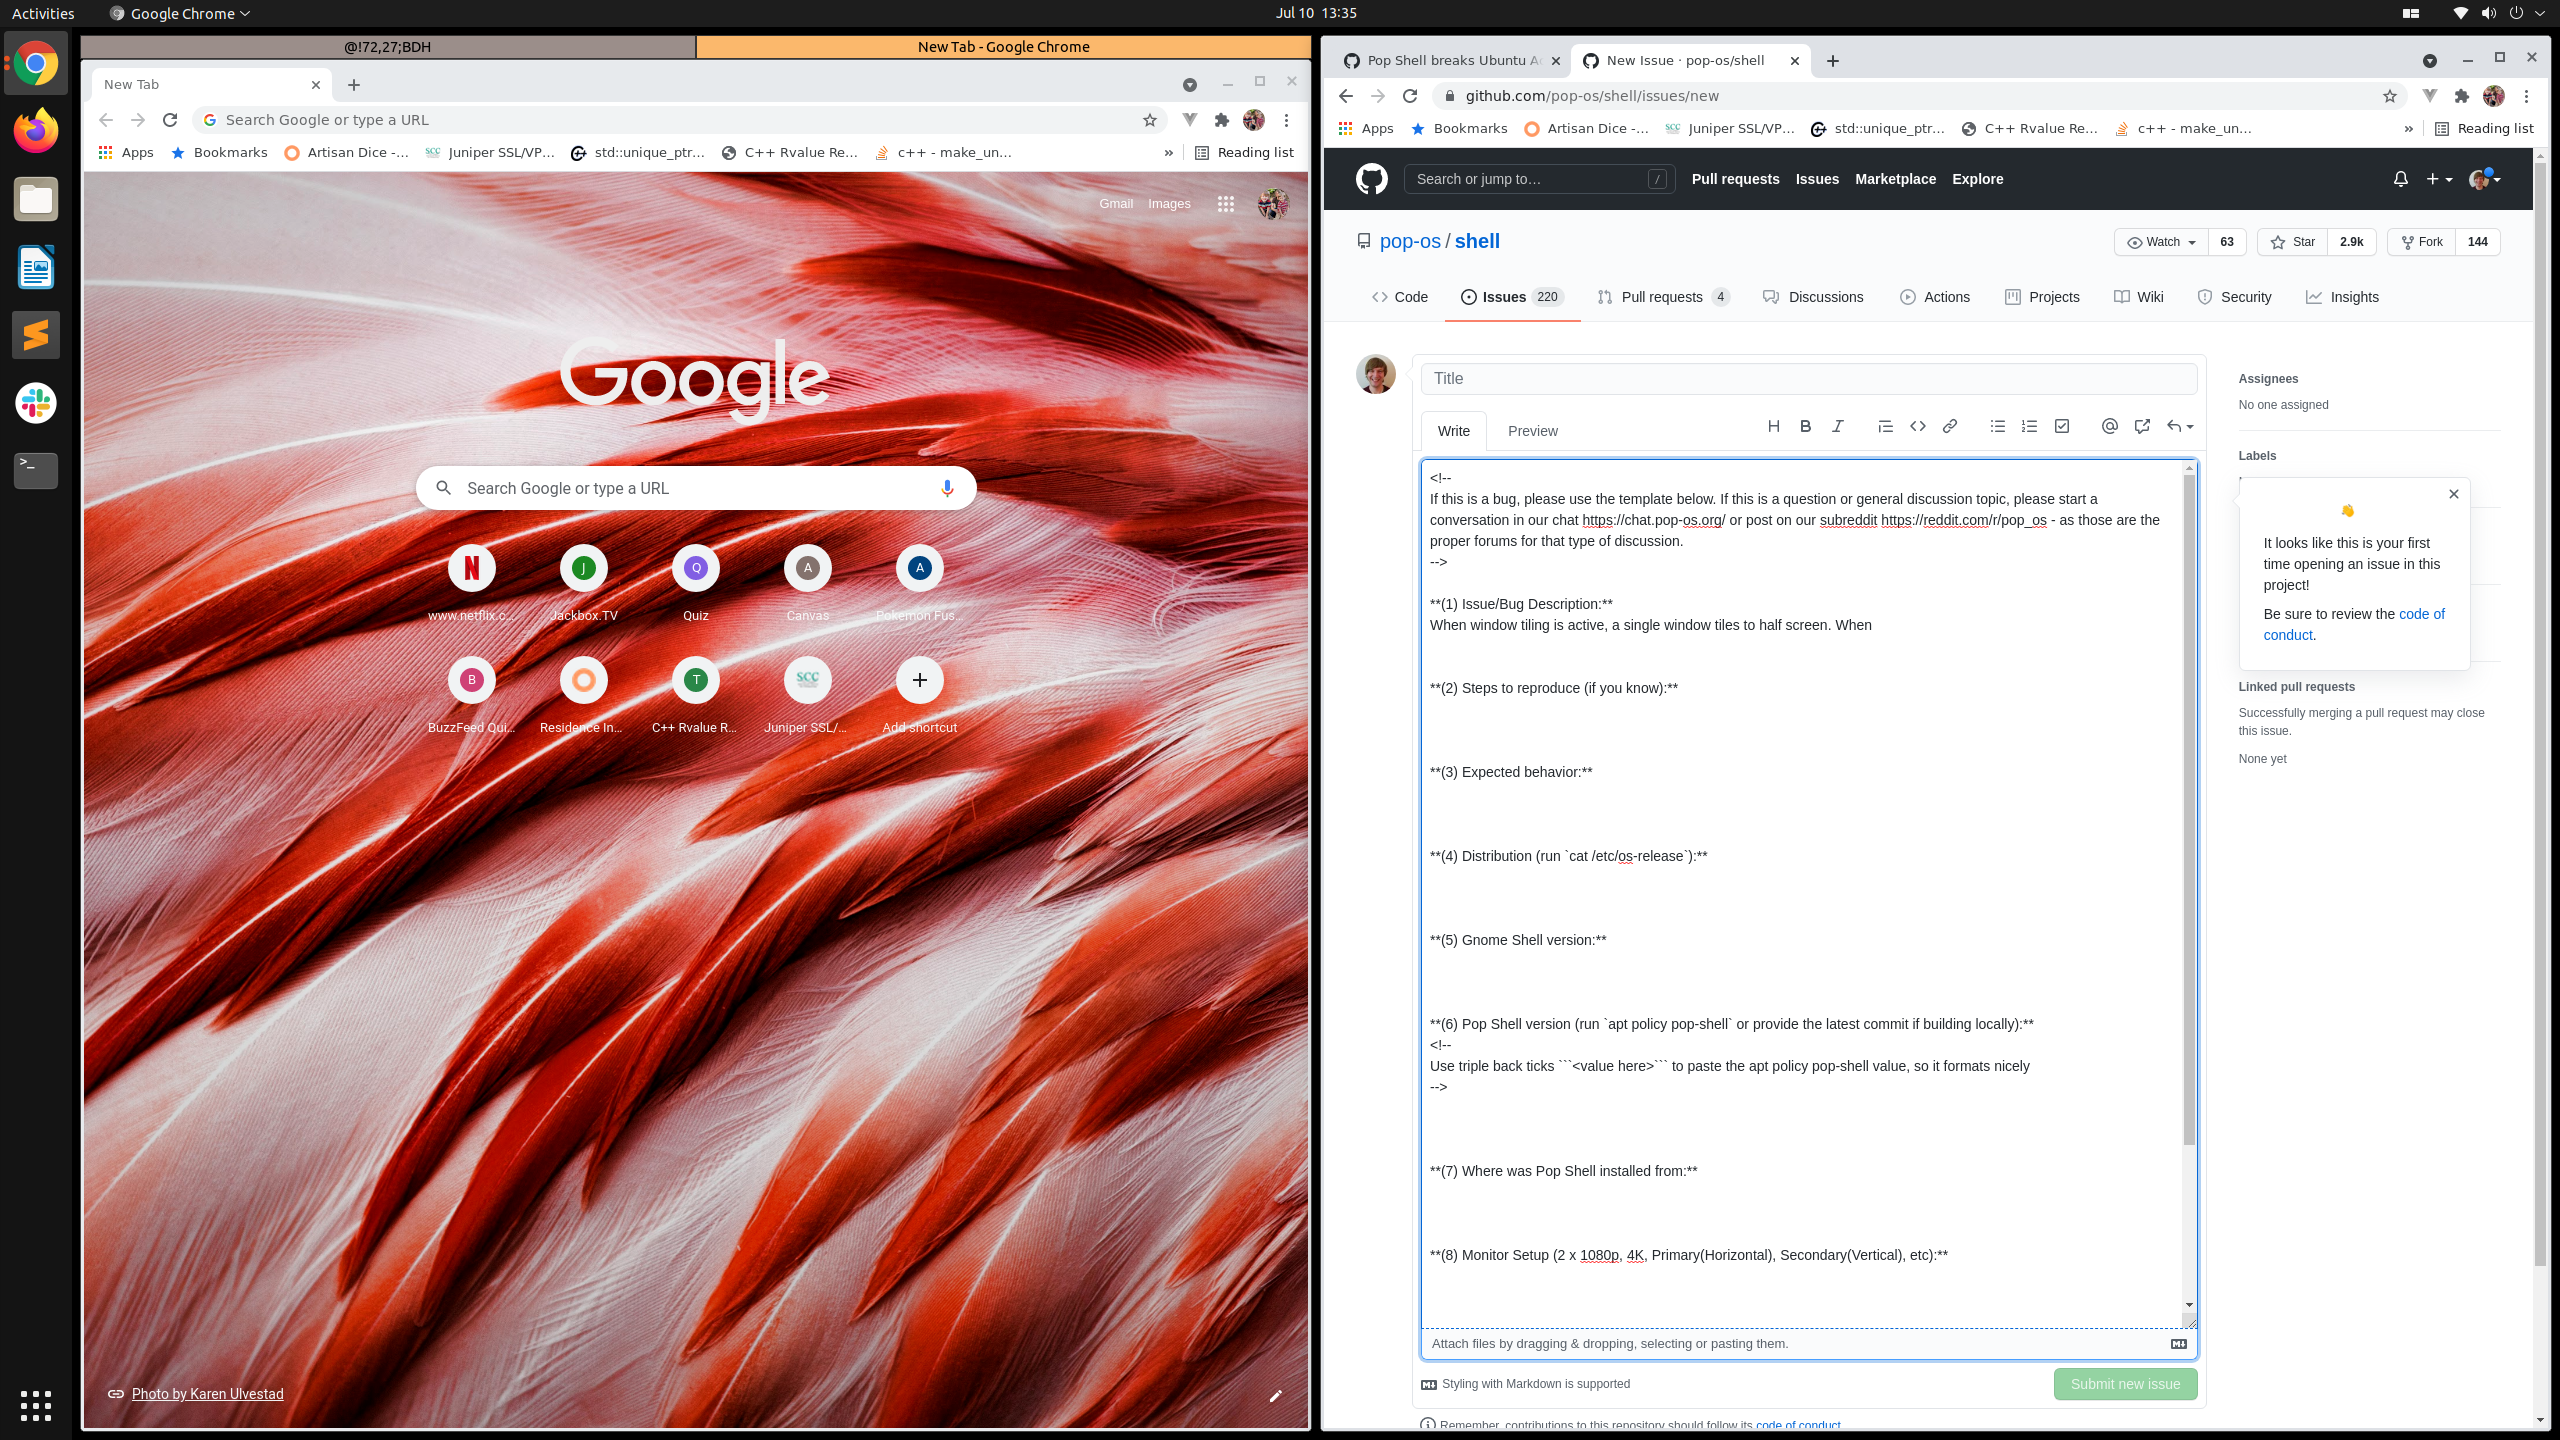This screenshot has height=1440, width=2560.
Task: Insert a Heading in the issue body
Action: pyautogui.click(x=1774, y=426)
